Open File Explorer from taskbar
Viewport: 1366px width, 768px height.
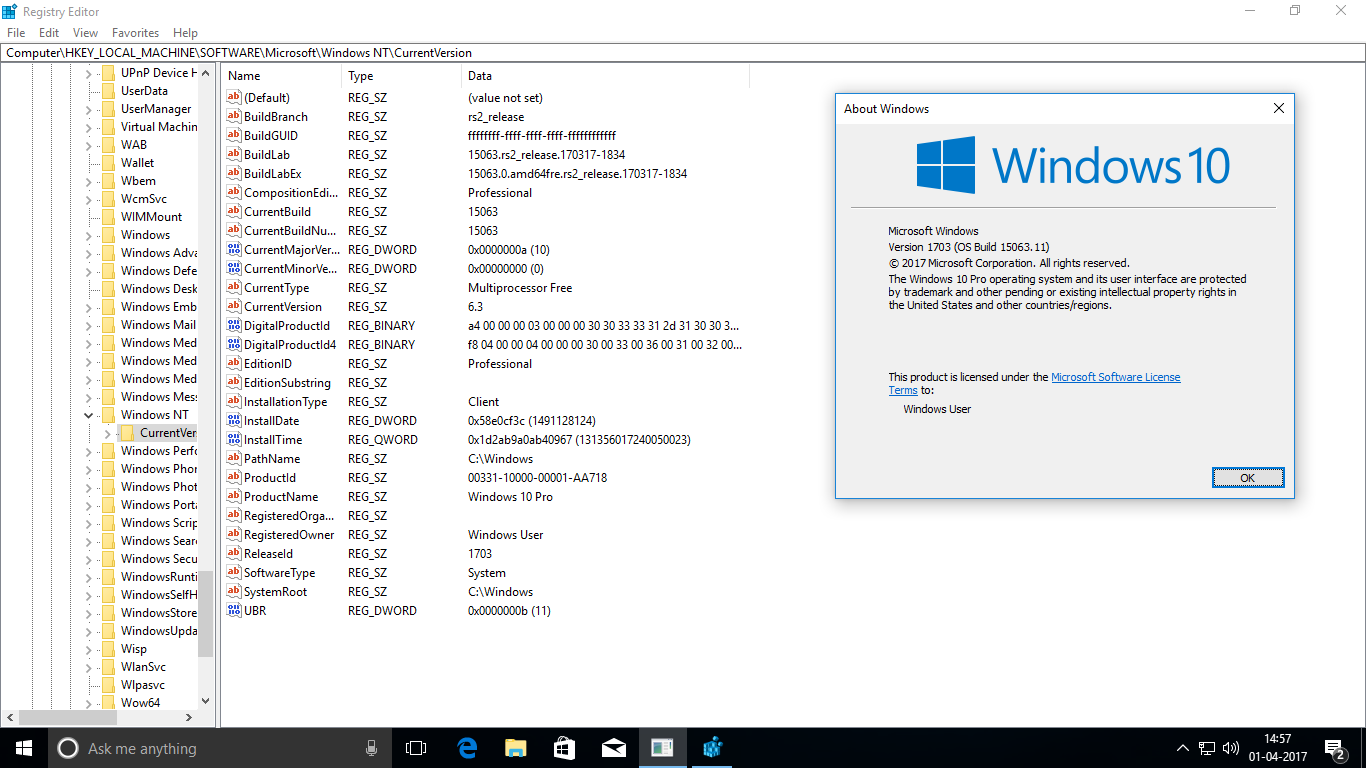(515, 748)
